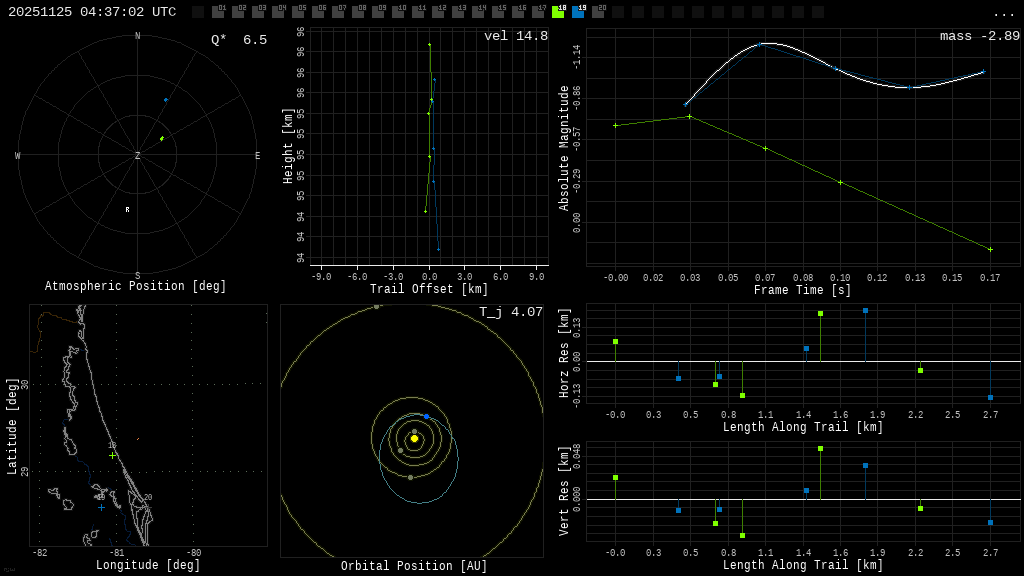This screenshot has width=1024, height=576.
Task: Click the blue meteor marker in polar plot
Action: (x=166, y=100)
